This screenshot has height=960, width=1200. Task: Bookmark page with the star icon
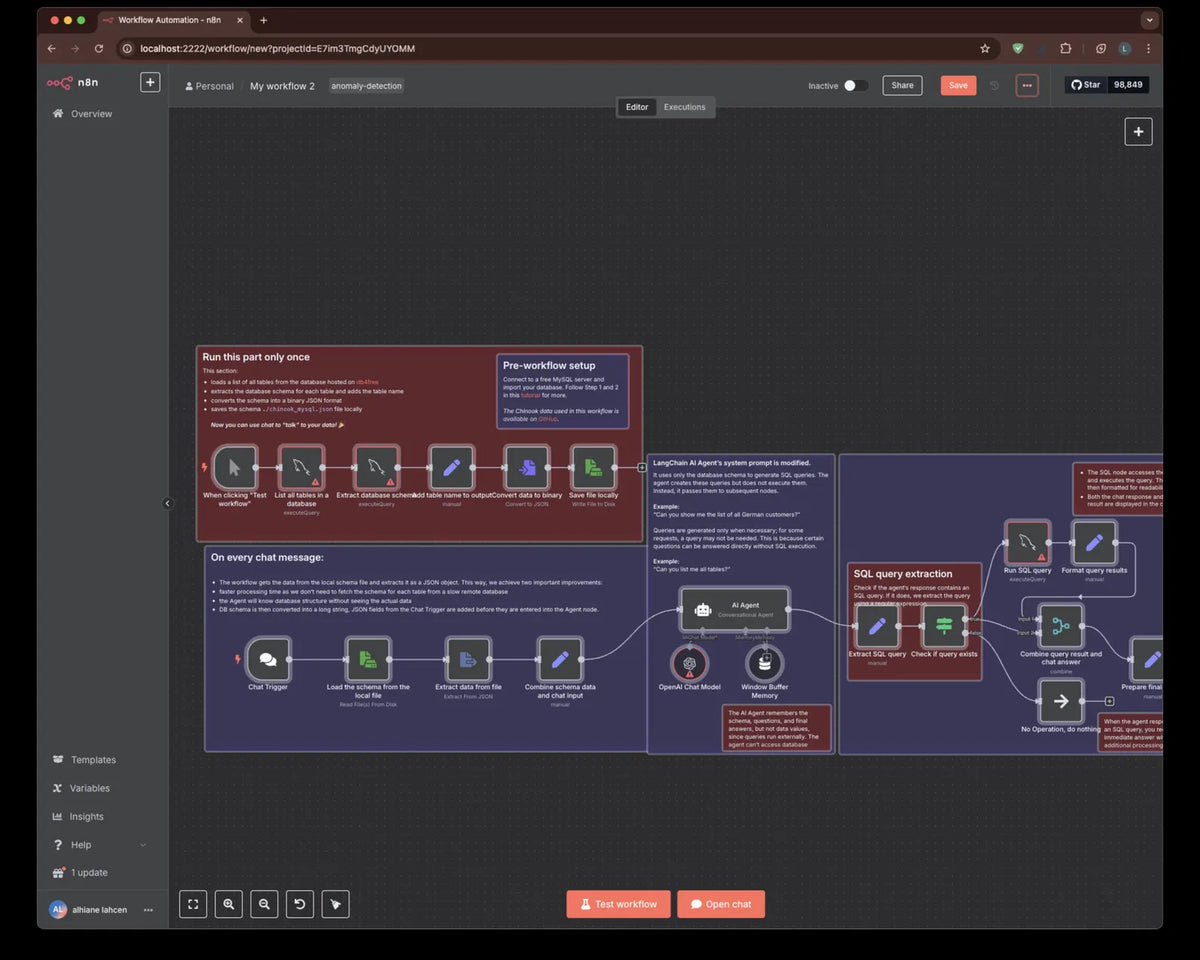[x=985, y=48]
